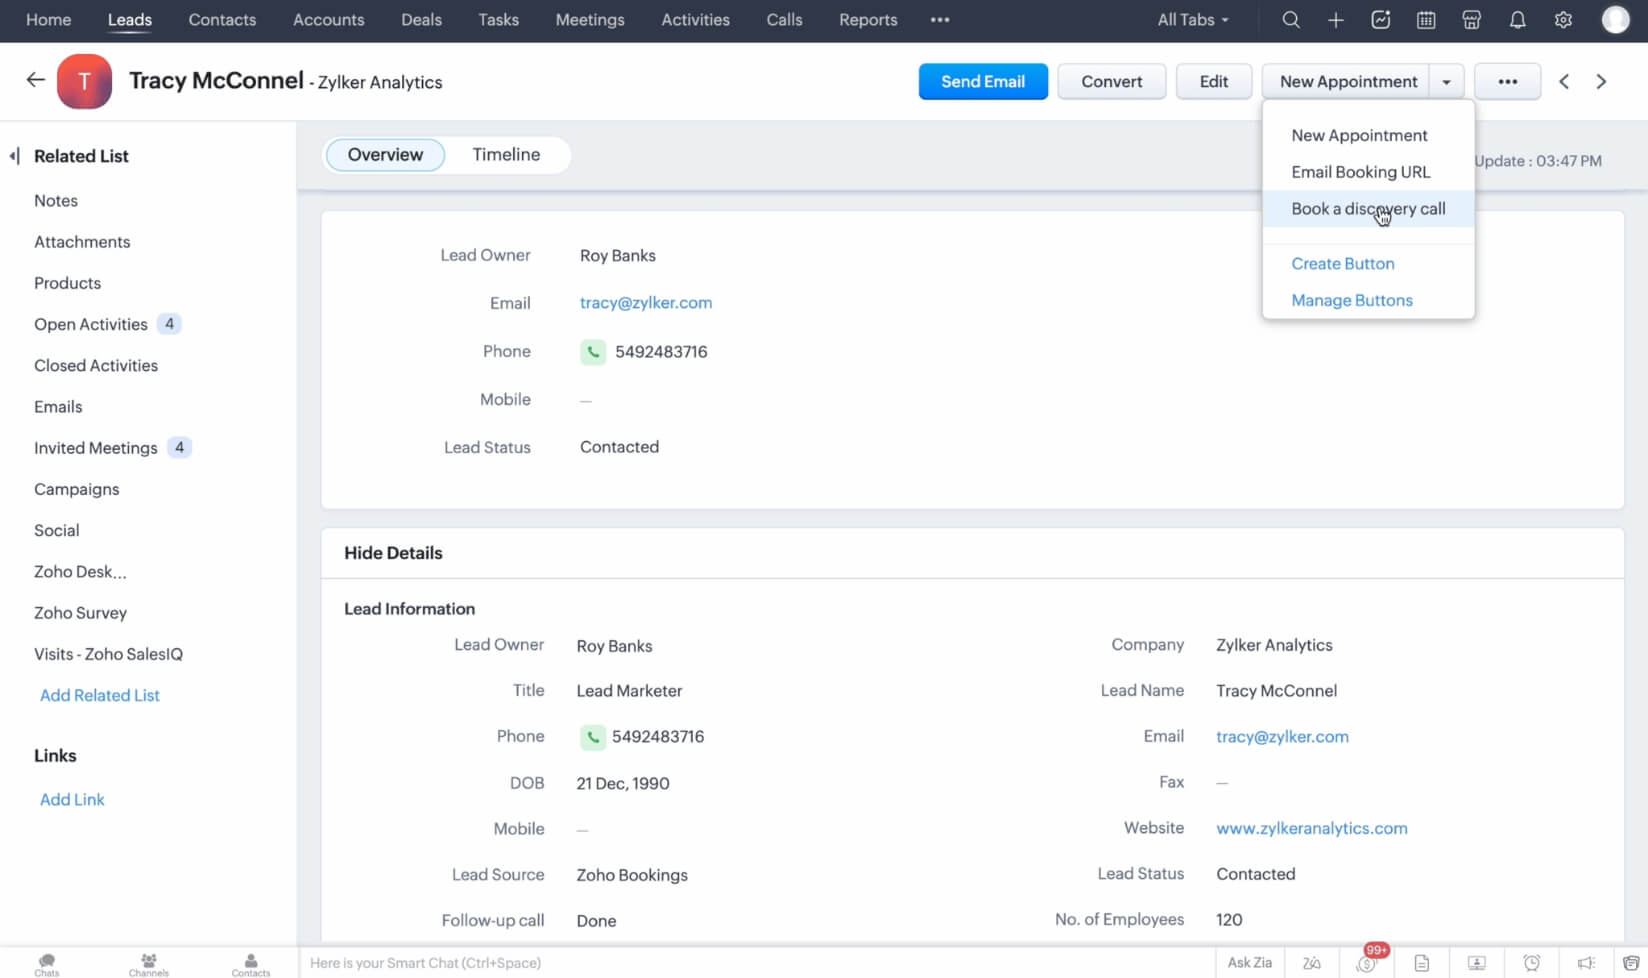Collapse the Related List sidebar

click(x=15, y=156)
